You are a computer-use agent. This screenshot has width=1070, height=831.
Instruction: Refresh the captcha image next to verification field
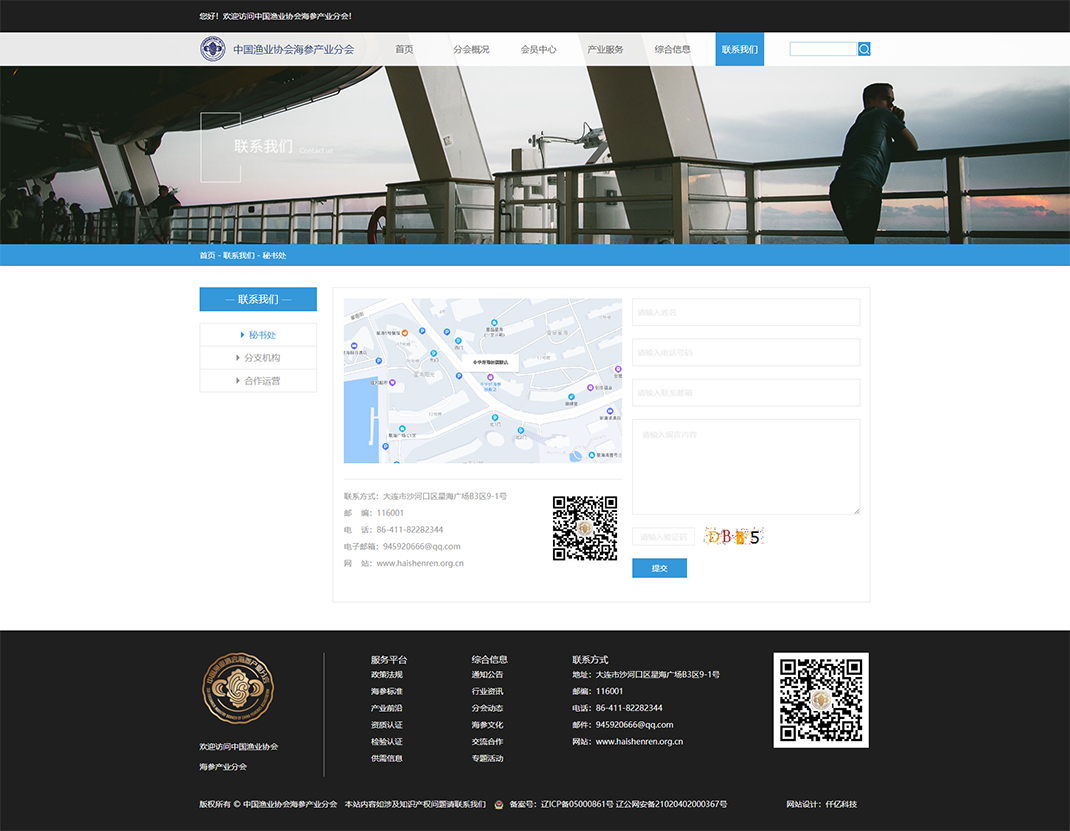tap(733, 537)
